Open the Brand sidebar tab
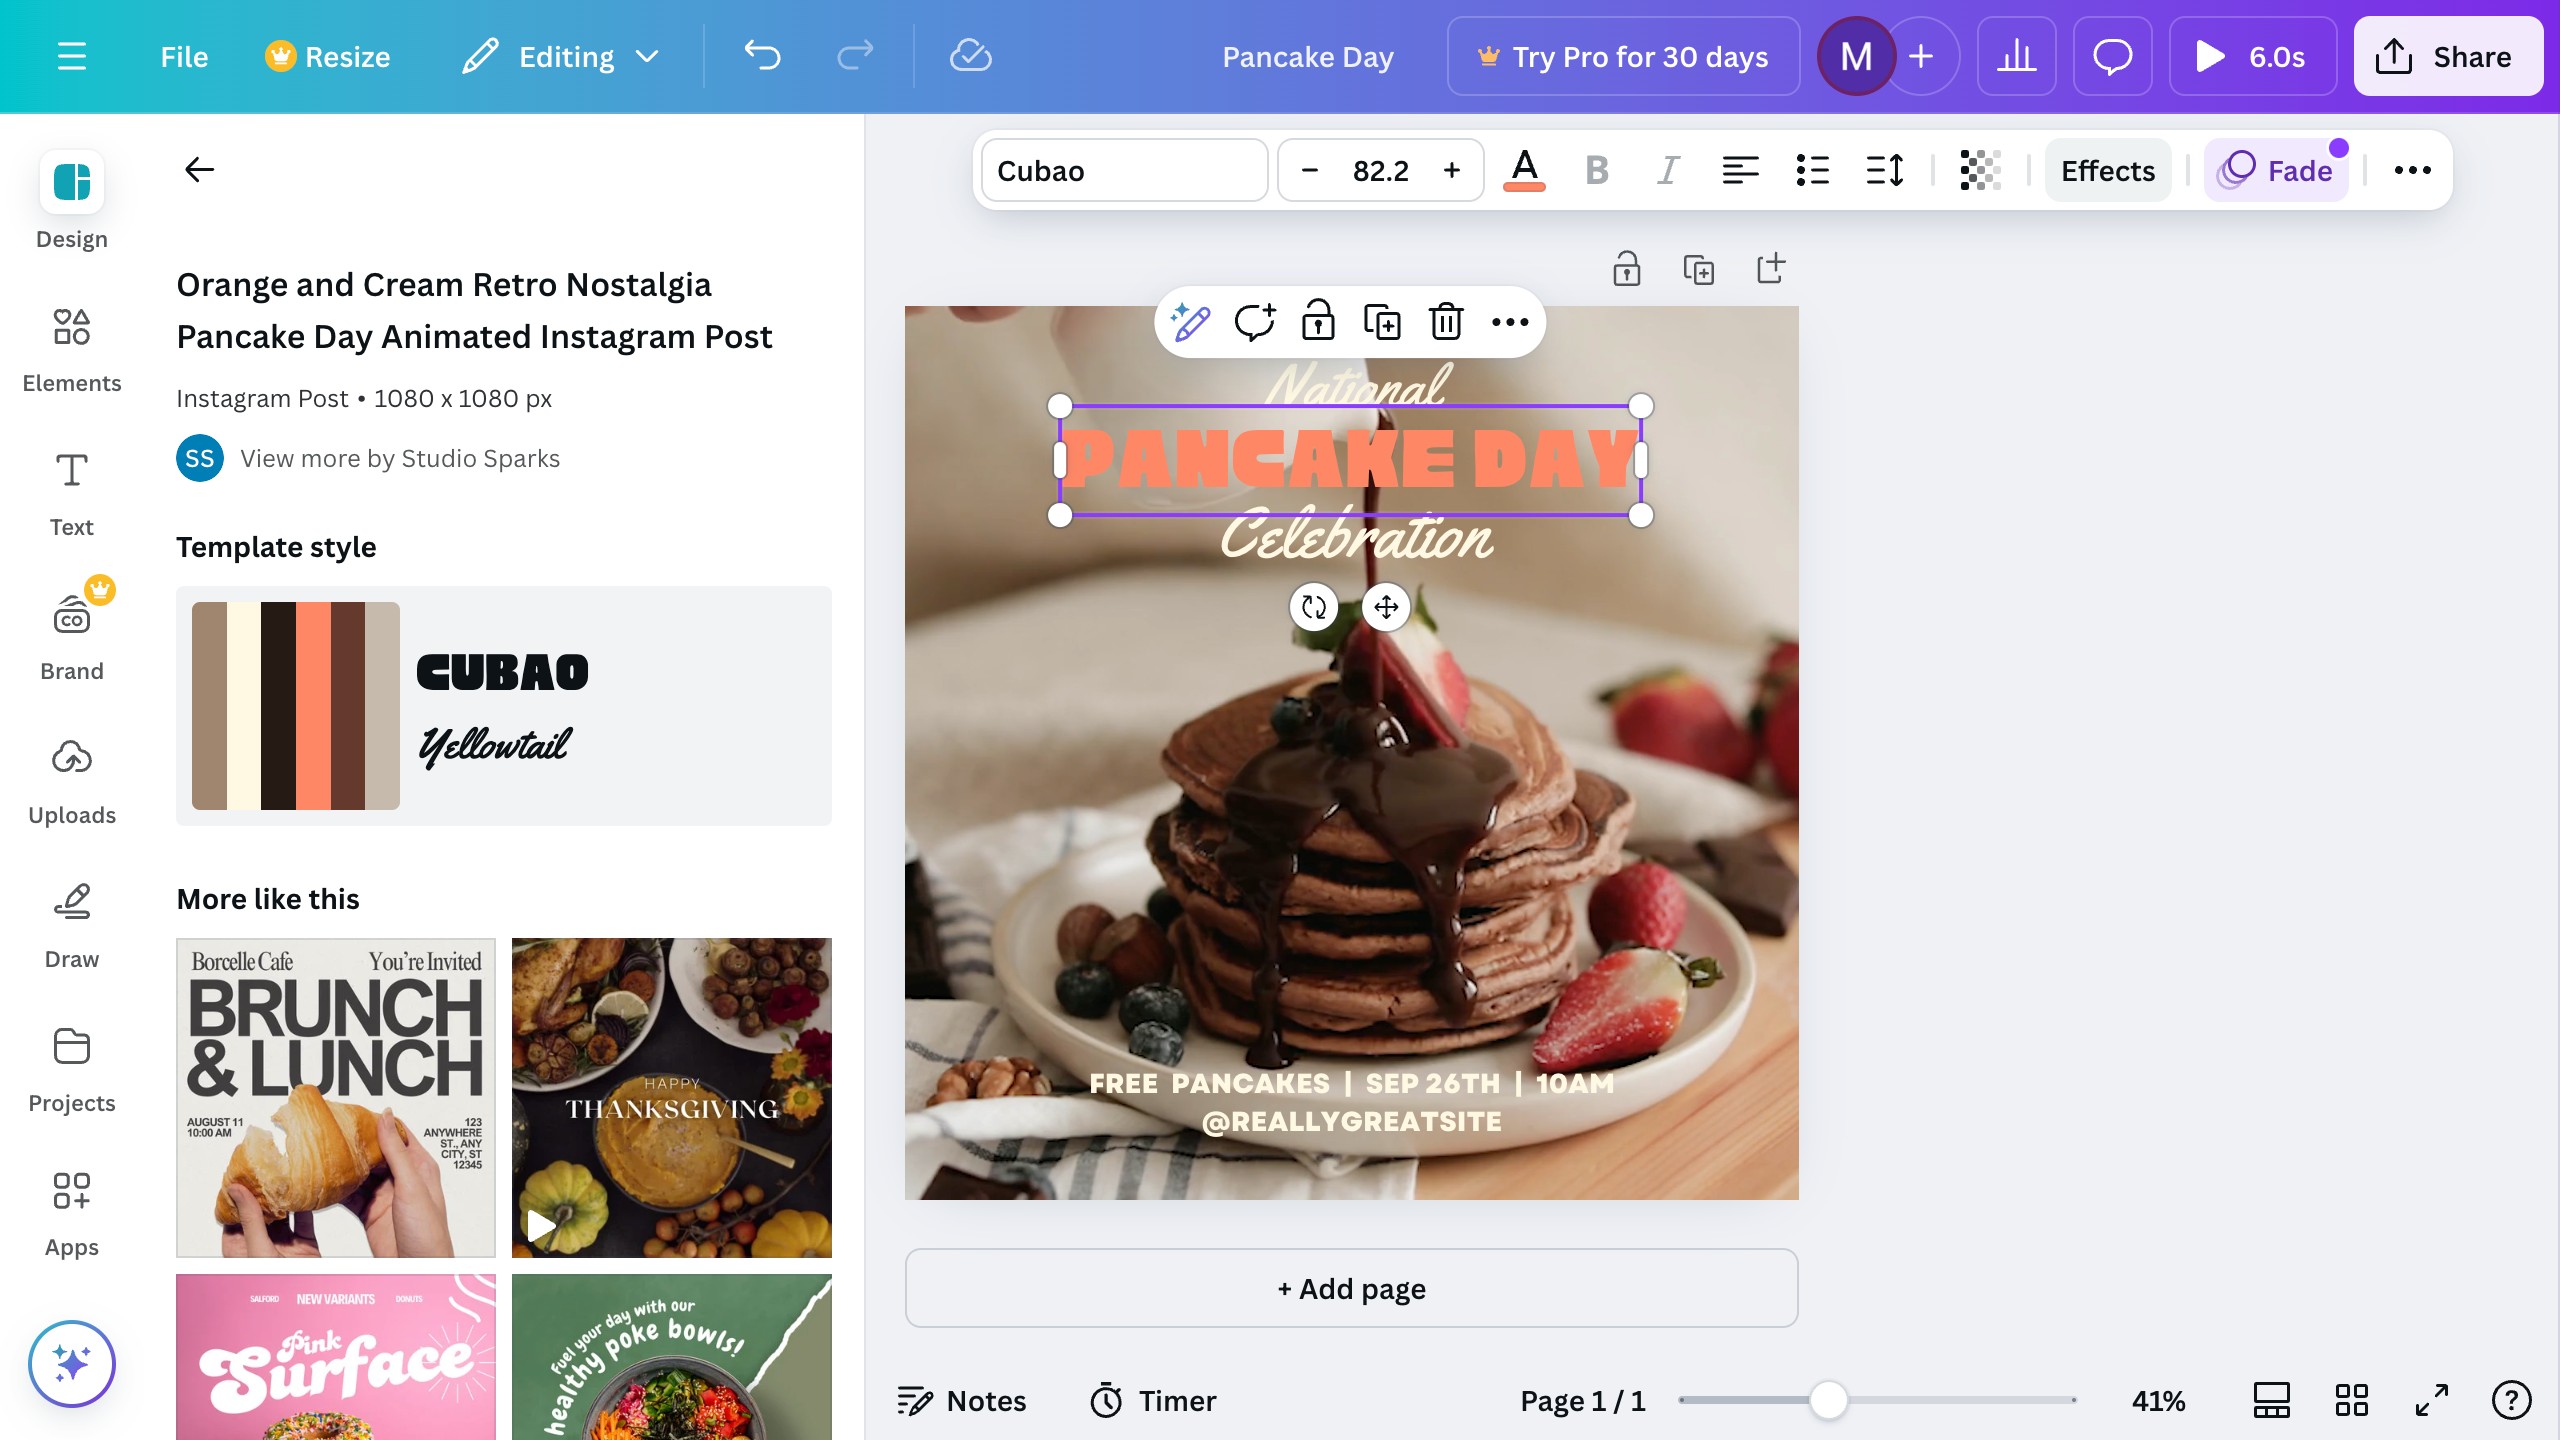 tap(72, 632)
